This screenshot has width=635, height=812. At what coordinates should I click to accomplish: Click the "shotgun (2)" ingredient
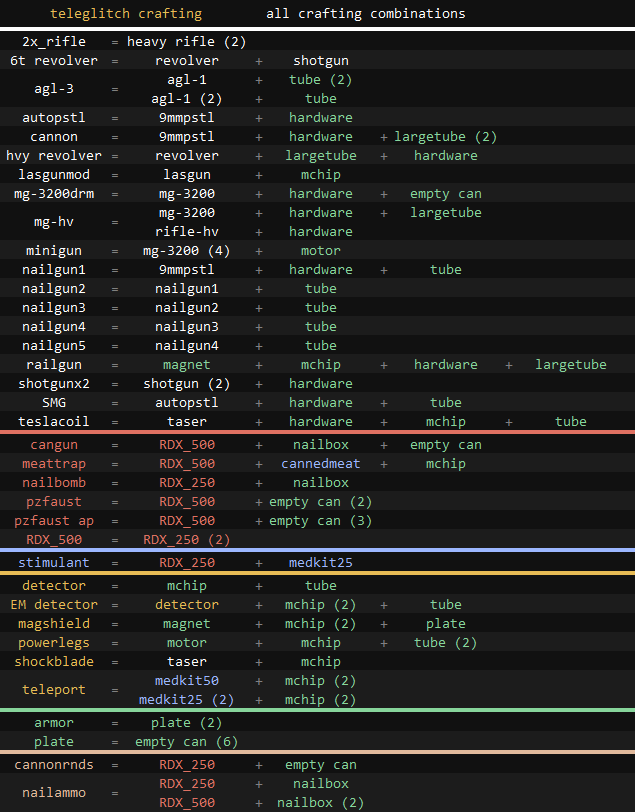coord(186,384)
